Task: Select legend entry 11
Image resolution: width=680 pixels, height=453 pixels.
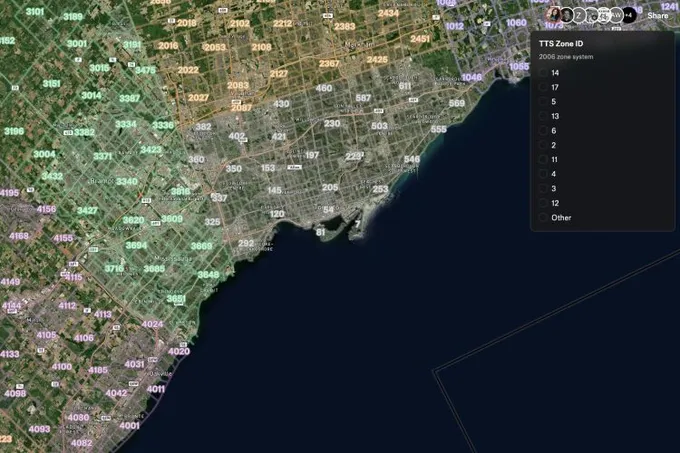Action: pyautogui.click(x=549, y=160)
